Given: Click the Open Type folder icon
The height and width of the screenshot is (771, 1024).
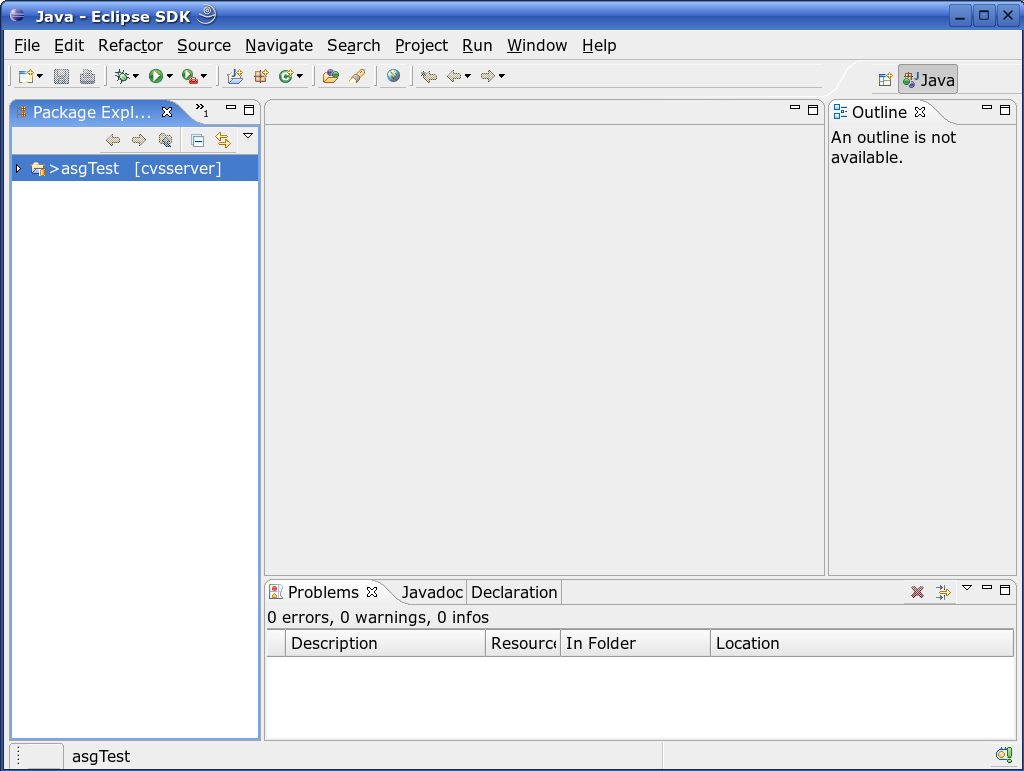Looking at the screenshot, I should 331,76.
